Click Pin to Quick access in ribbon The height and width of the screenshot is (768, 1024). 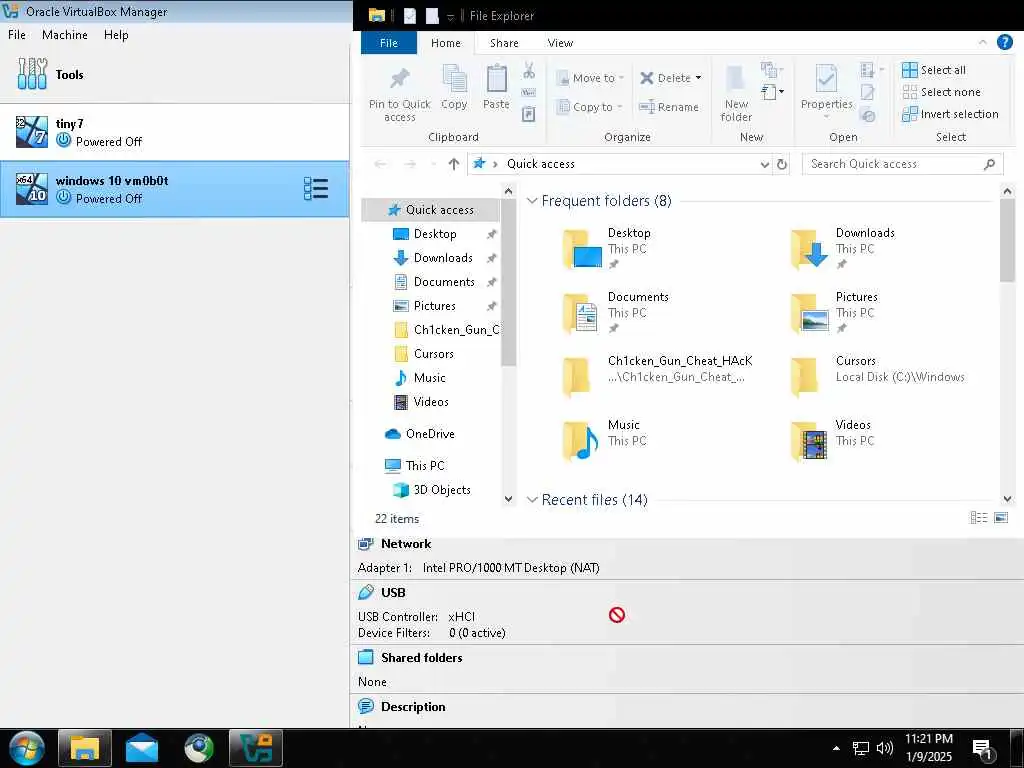(x=400, y=93)
